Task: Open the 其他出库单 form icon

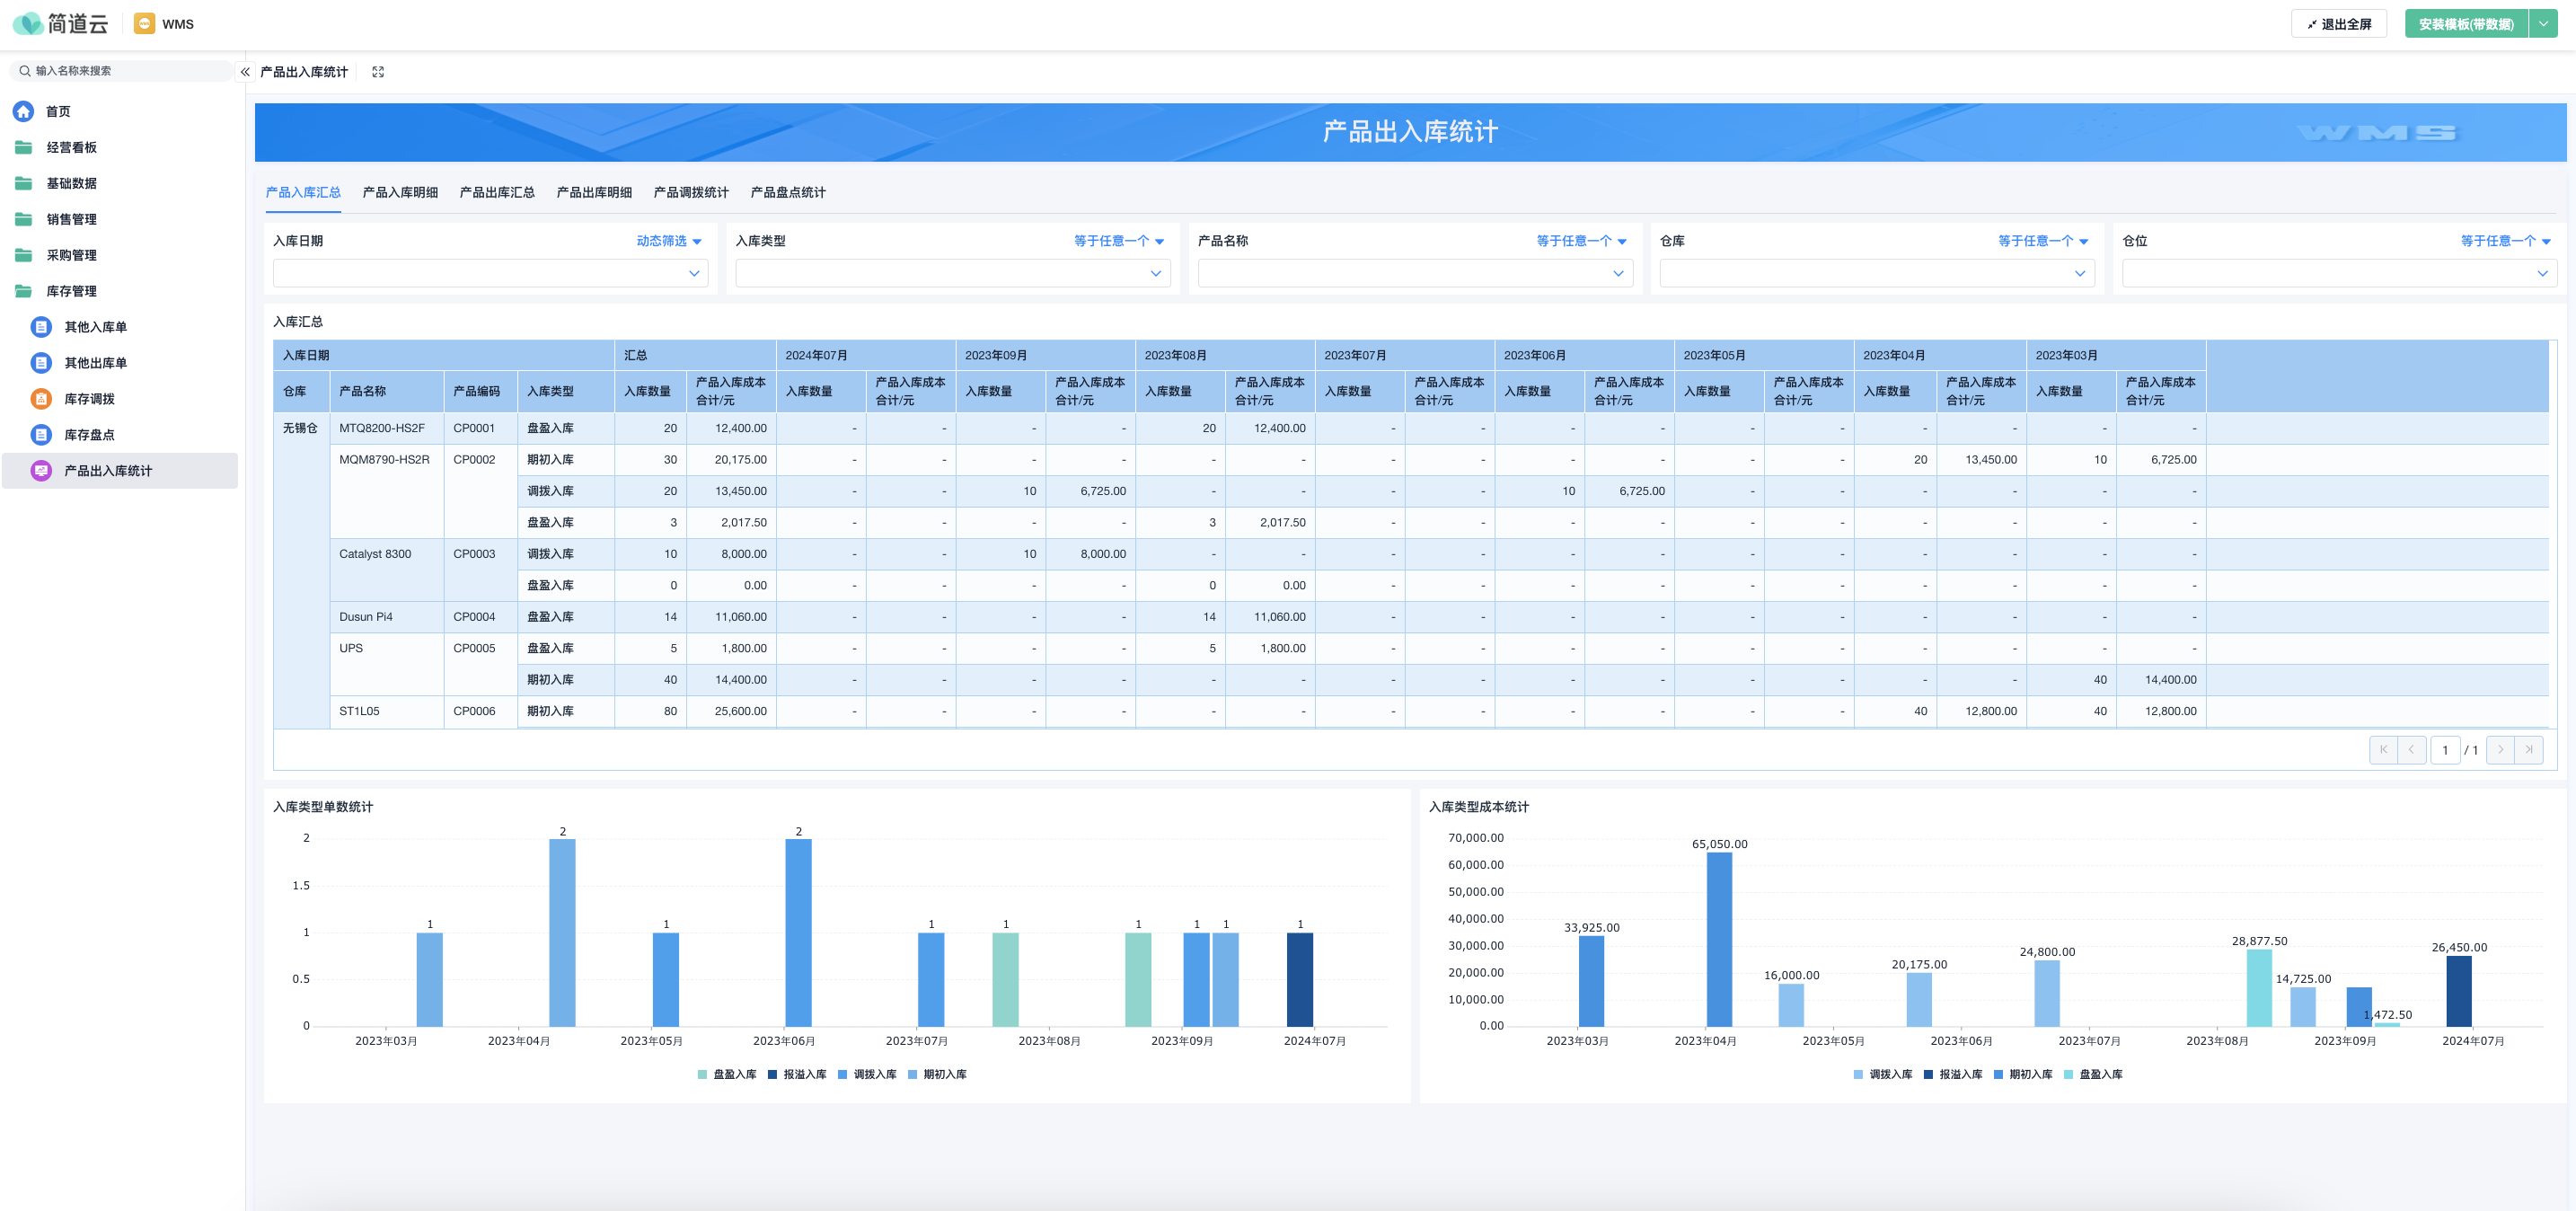Action: (x=41, y=363)
